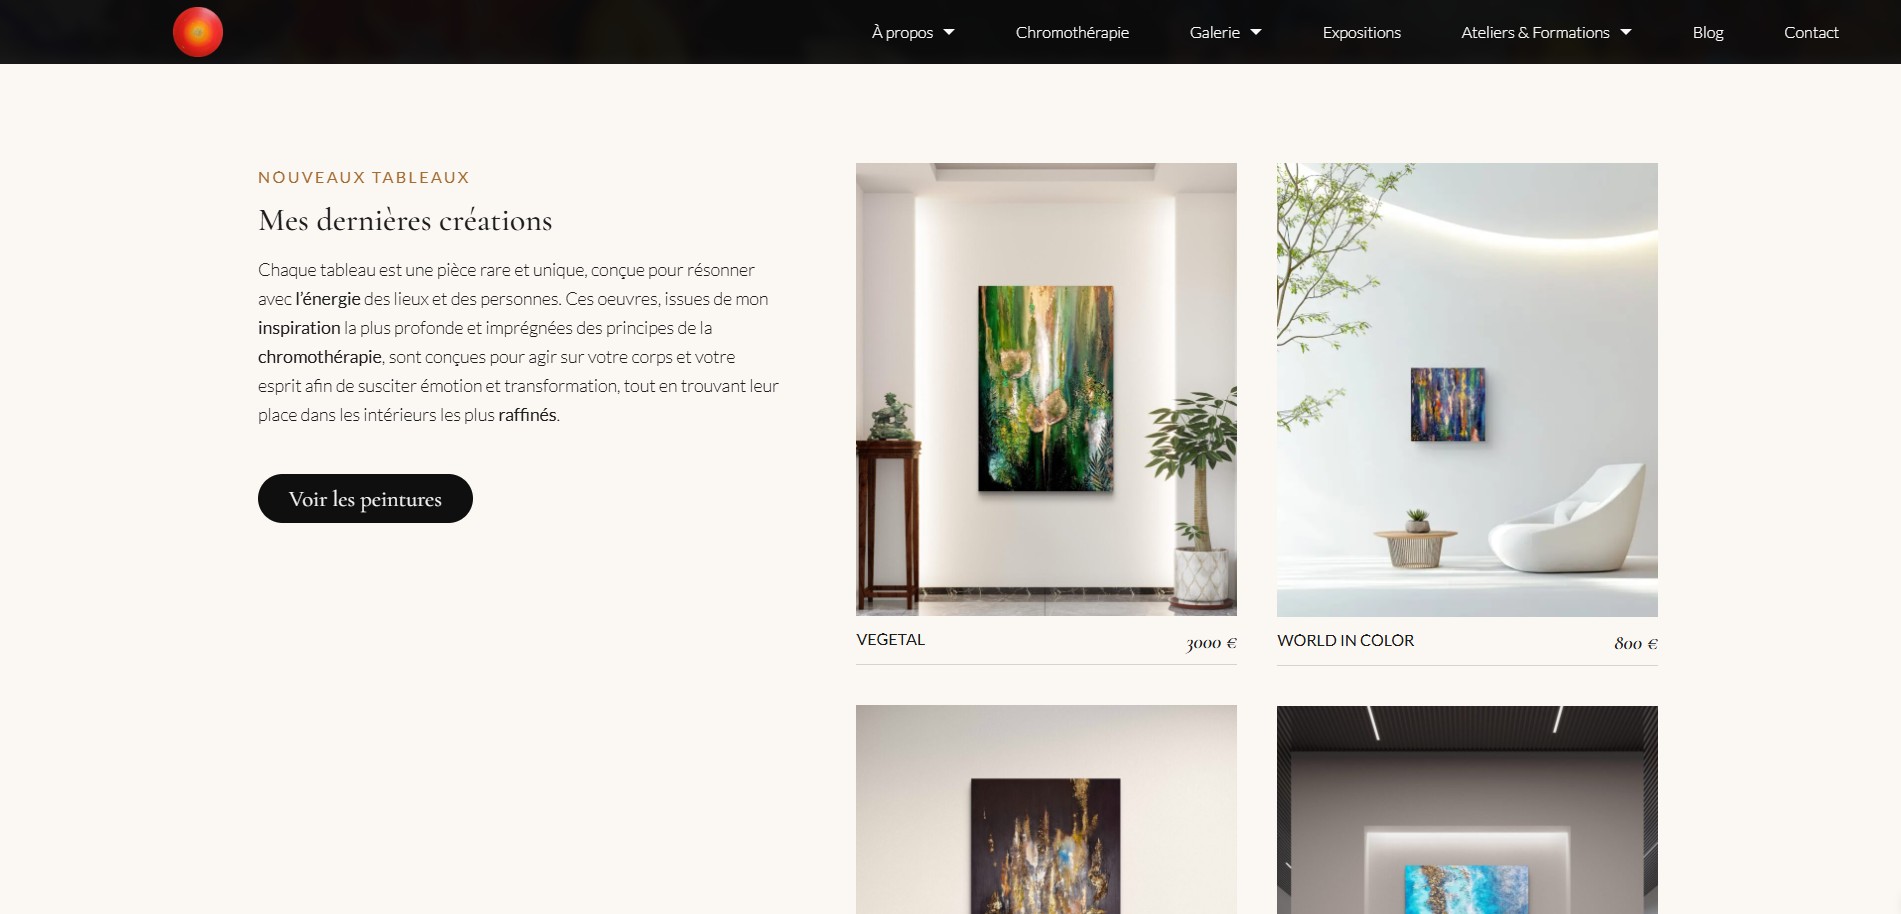The width and height of the screenshot is (1901, 914).
Task: Open the Contact page
Action: (1811, 32)
